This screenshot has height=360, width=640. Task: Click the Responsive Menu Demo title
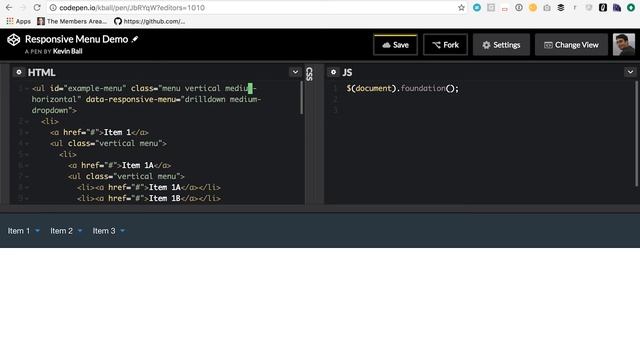pyautogui.click(x=76, y=39)
